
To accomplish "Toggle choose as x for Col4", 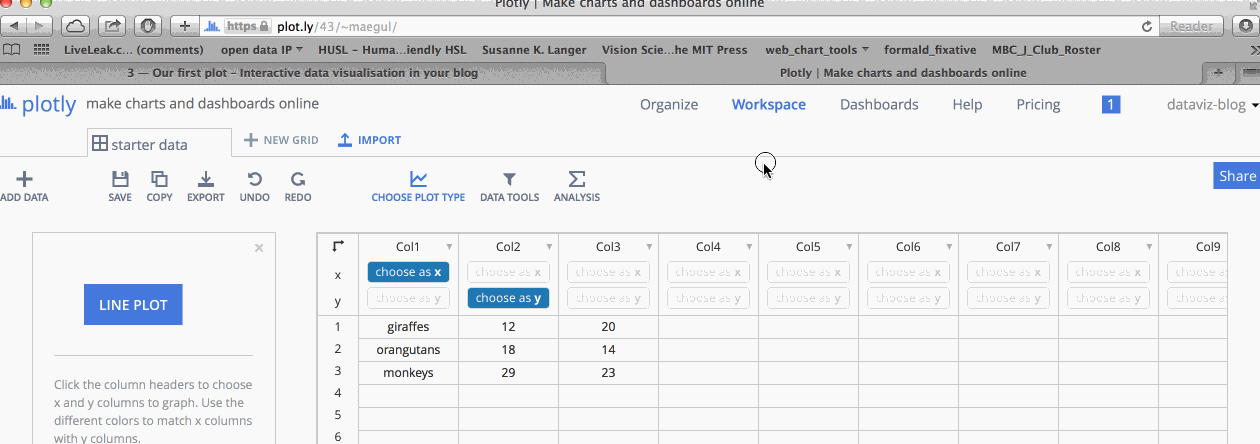I will click(x=708, y=272).
